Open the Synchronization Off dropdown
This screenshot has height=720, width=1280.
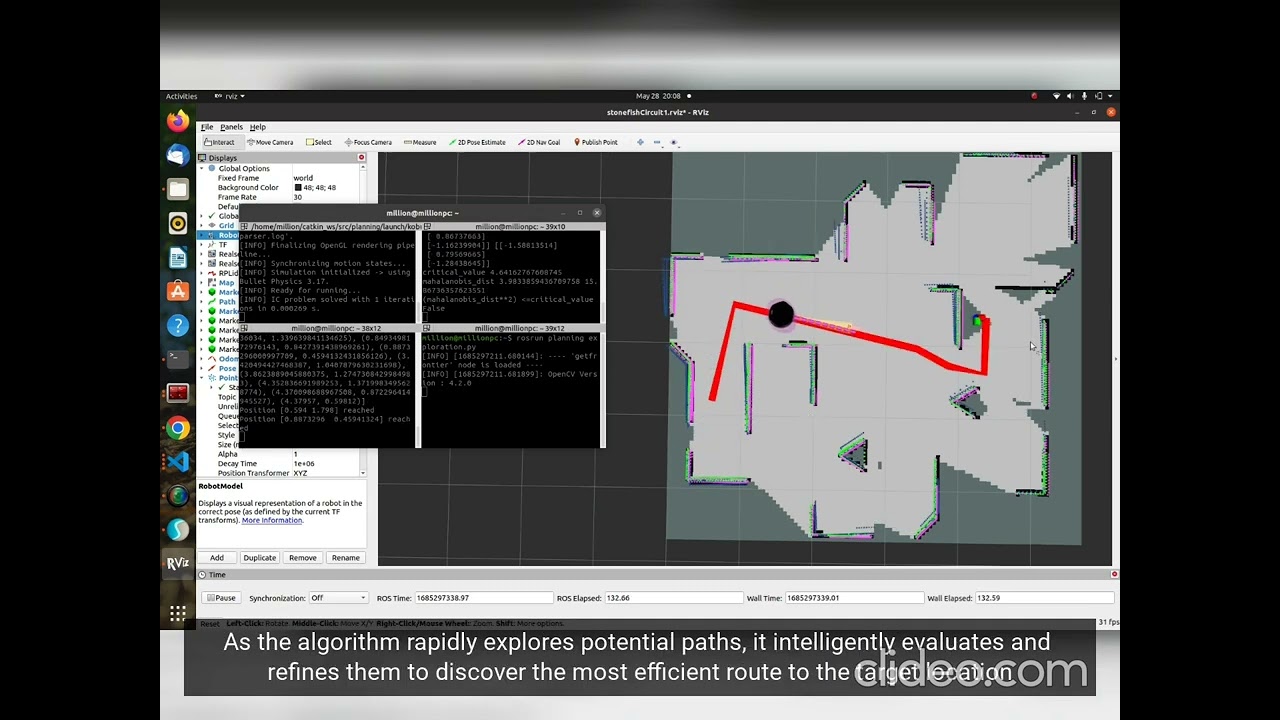pos(338,598)
